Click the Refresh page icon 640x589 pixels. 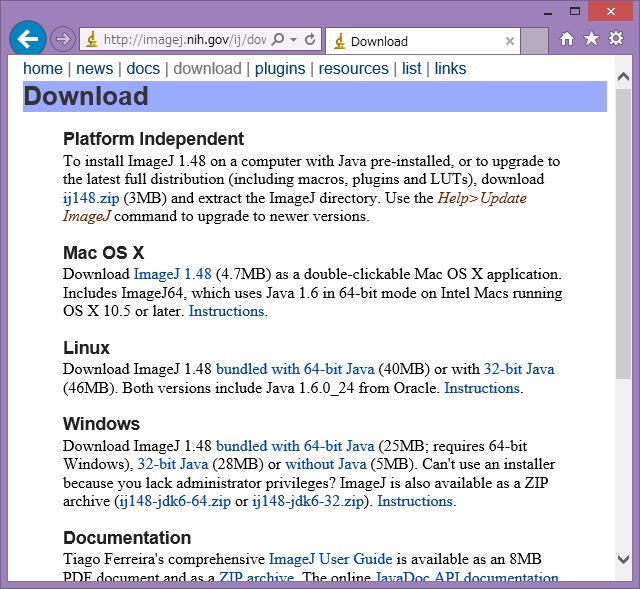click(310, 39)
